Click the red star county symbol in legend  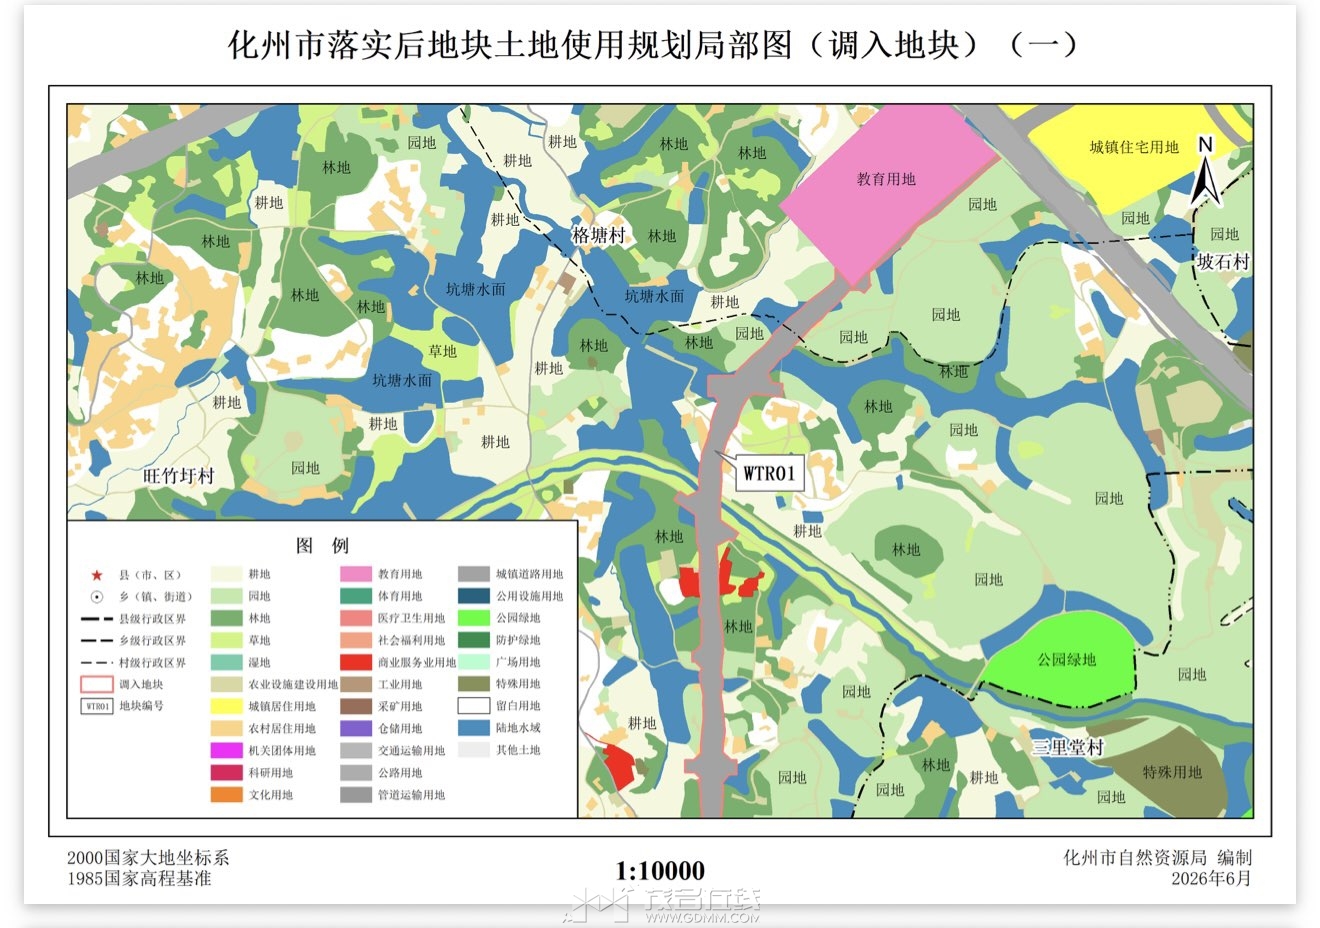(x=97, y=575)
